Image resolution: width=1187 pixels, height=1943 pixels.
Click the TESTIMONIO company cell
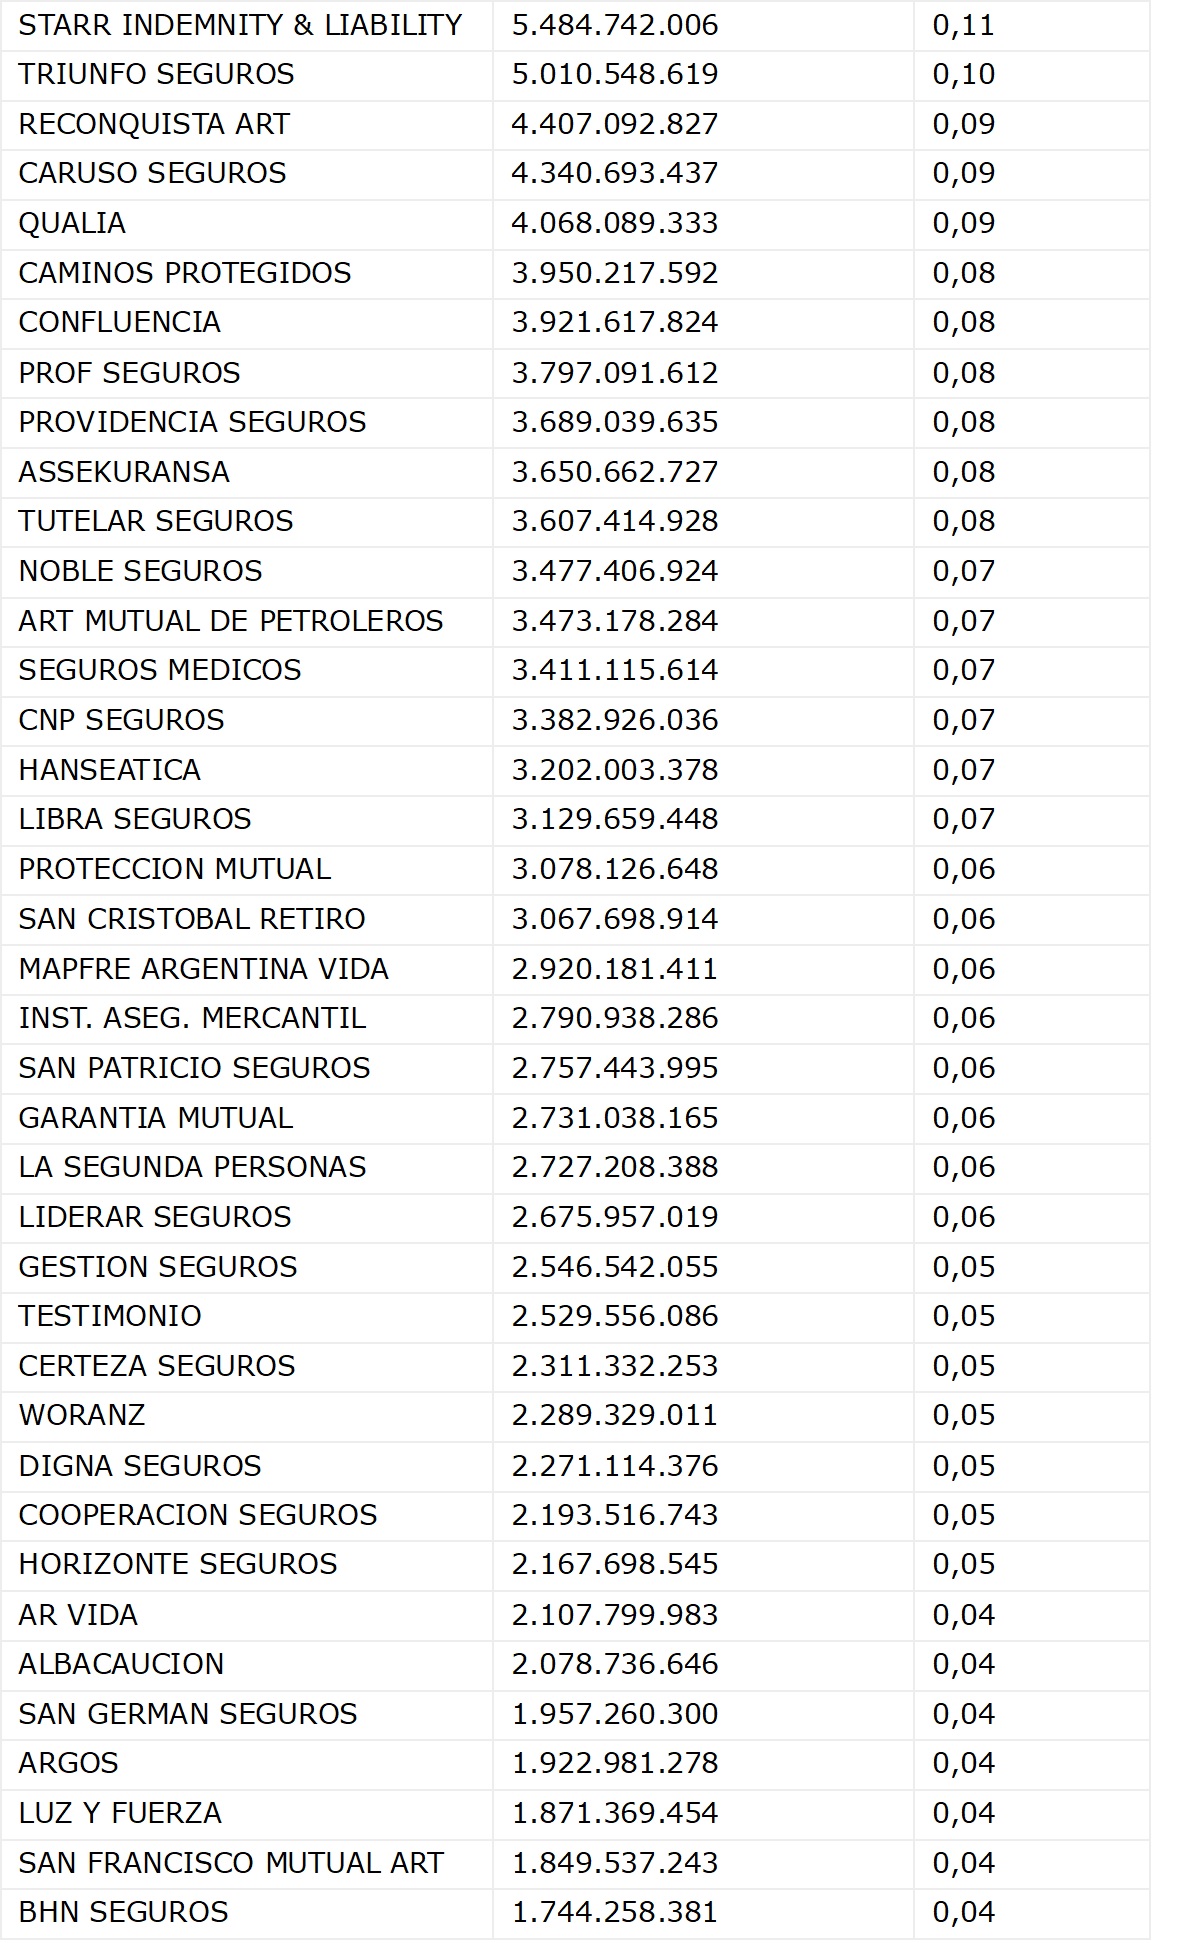(110, 1316)
